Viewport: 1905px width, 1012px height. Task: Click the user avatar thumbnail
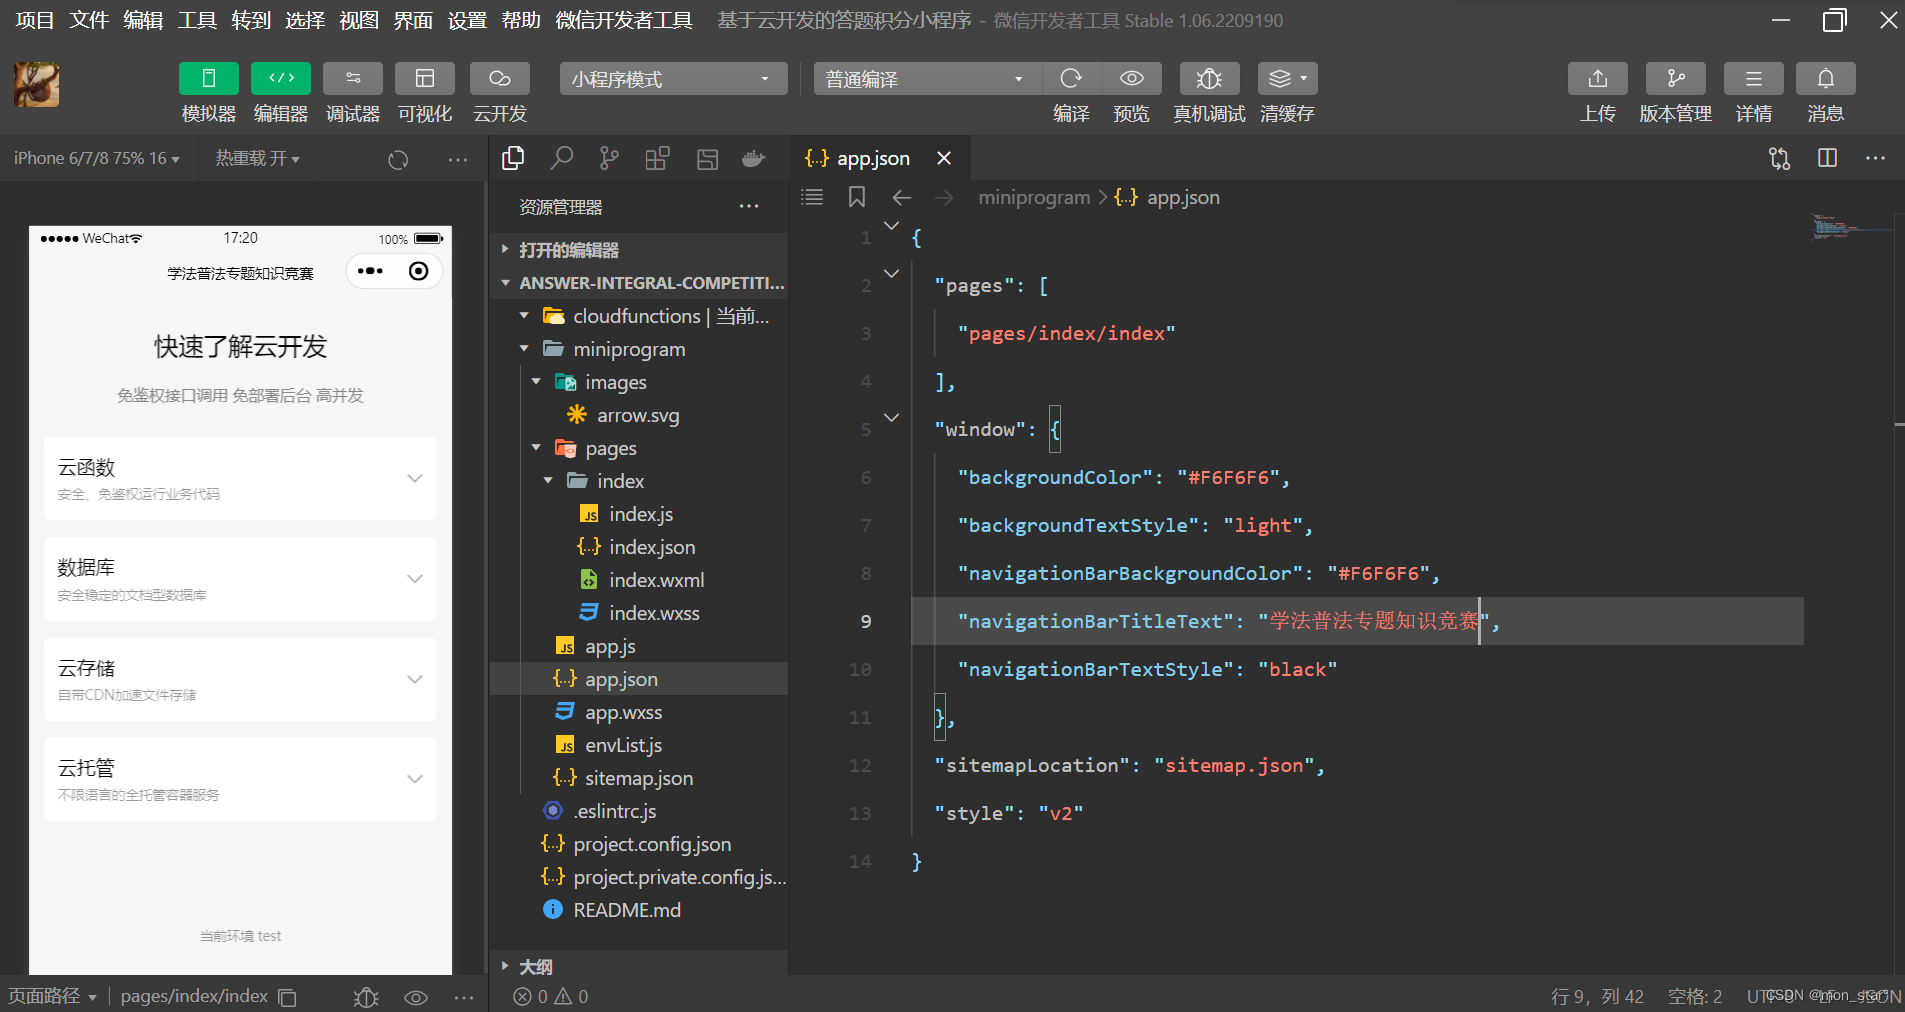[36, 85]
